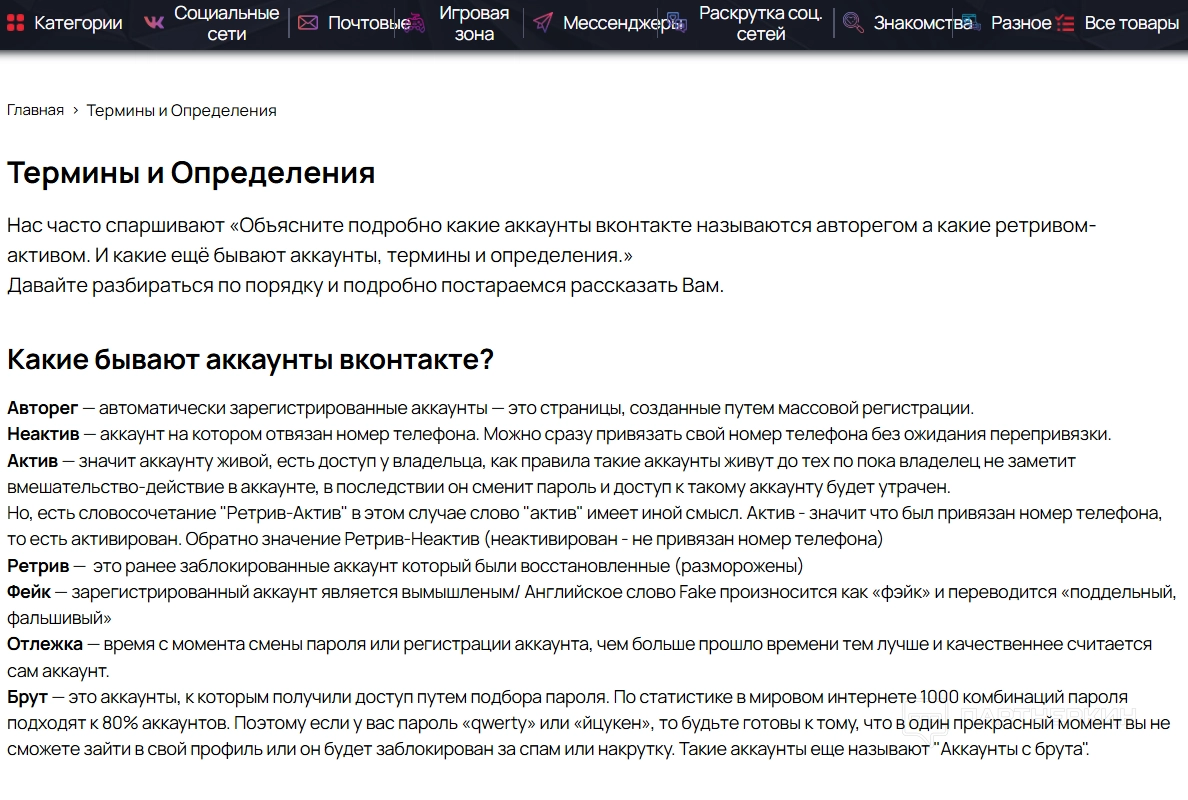Go to the Почтовые category
This screenshot has height=800, width=1188.
pos(369,23)
